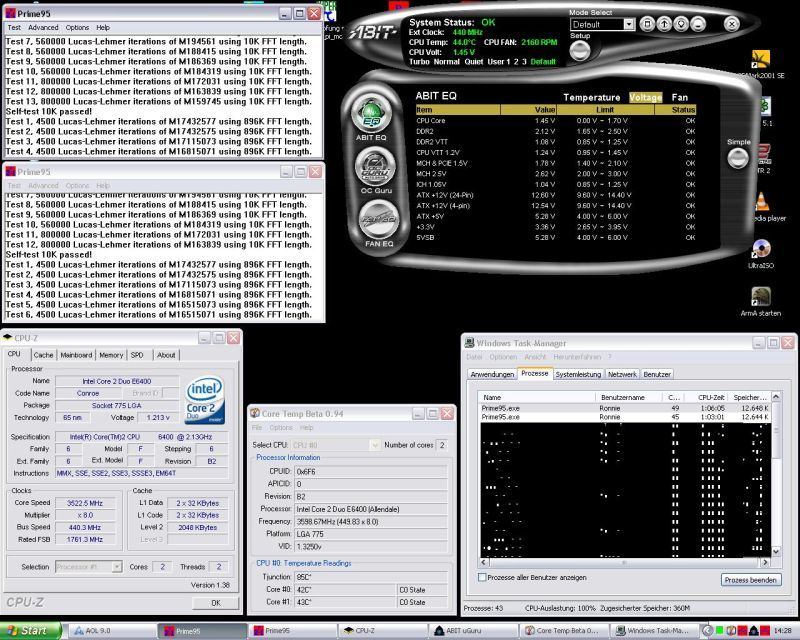The image size is (800, 640).
Task: Switch to Systemleistung tab in Task Manager
Action: [578, 375]
